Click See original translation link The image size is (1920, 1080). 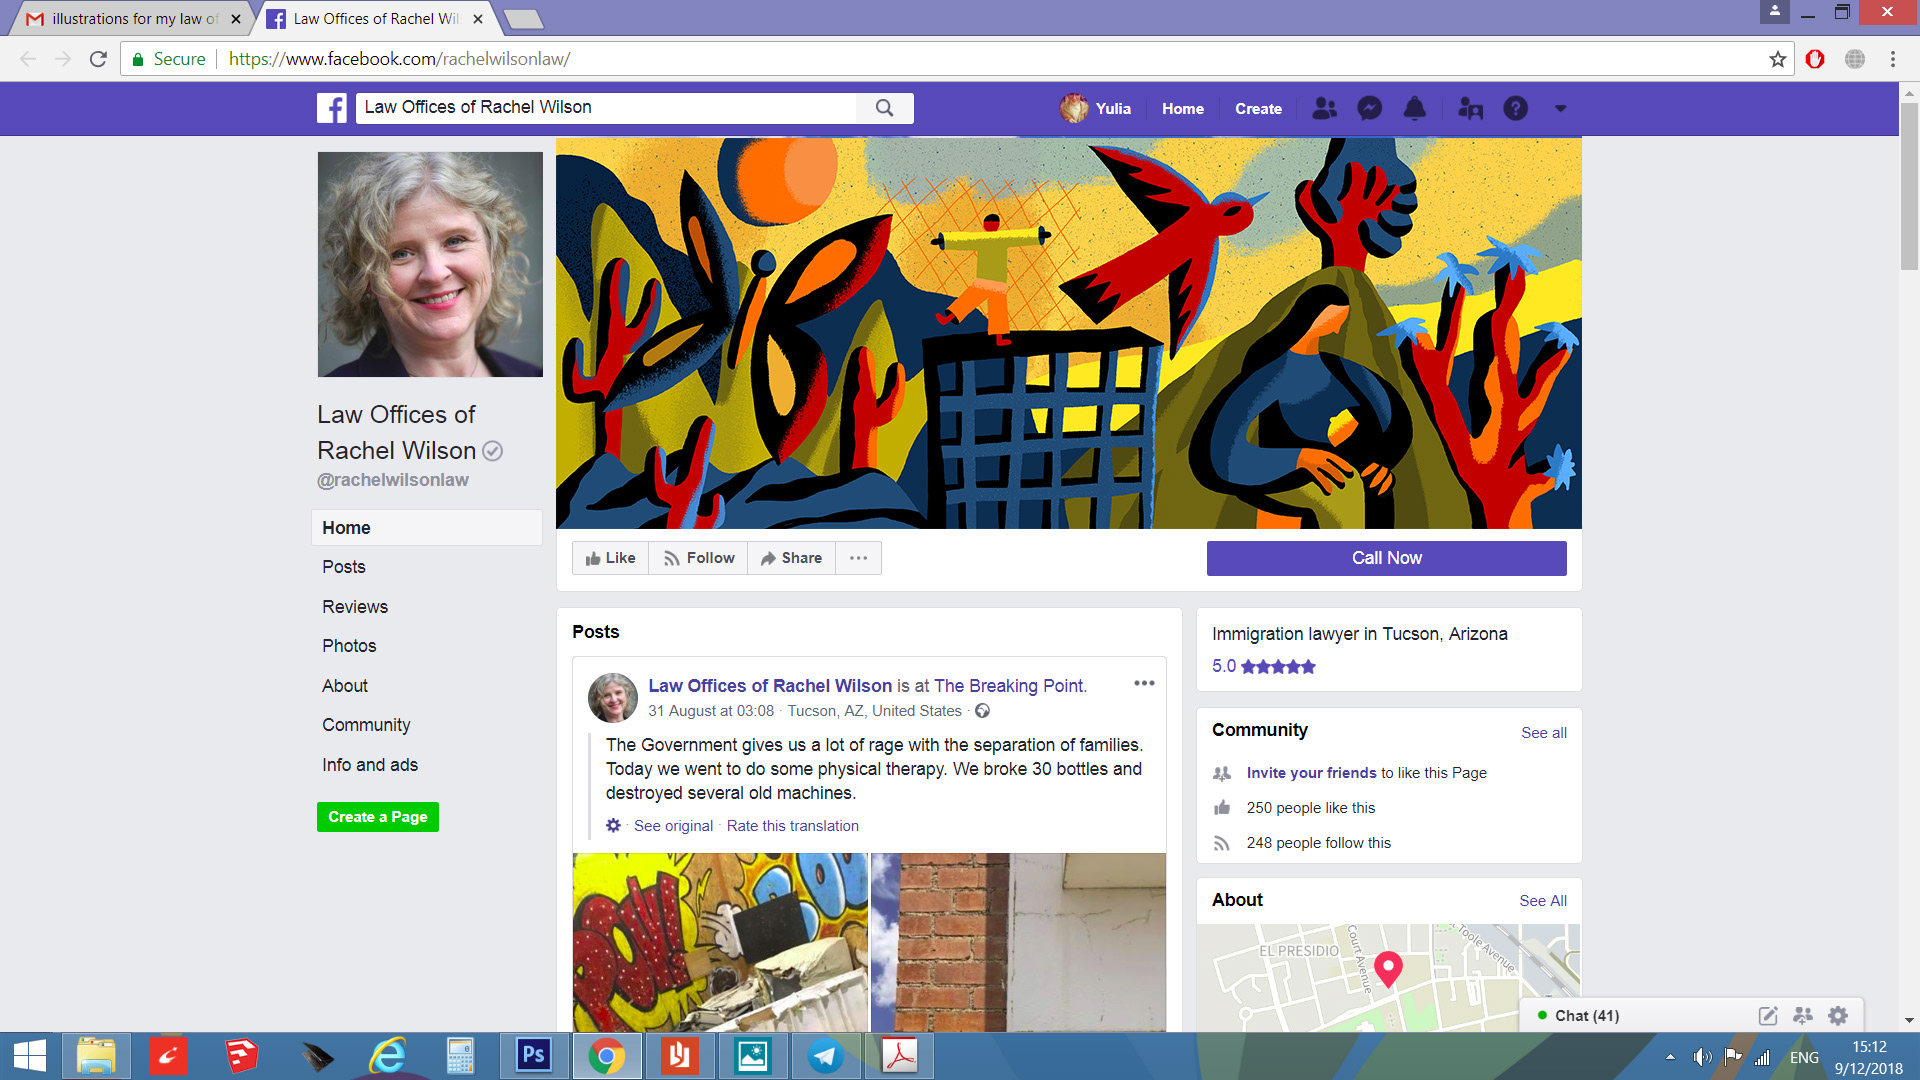tap(673, 826)
